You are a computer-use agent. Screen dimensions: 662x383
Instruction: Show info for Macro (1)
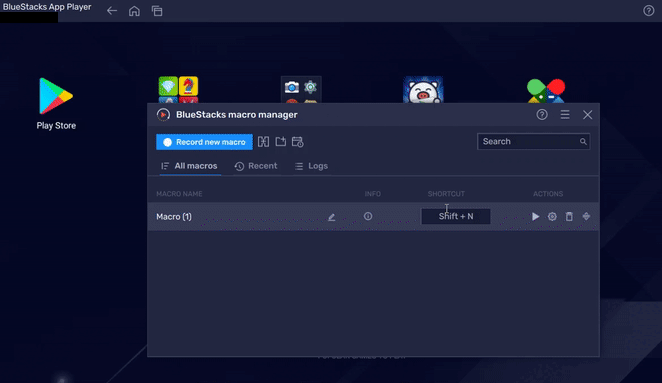(x=368, y=216)
